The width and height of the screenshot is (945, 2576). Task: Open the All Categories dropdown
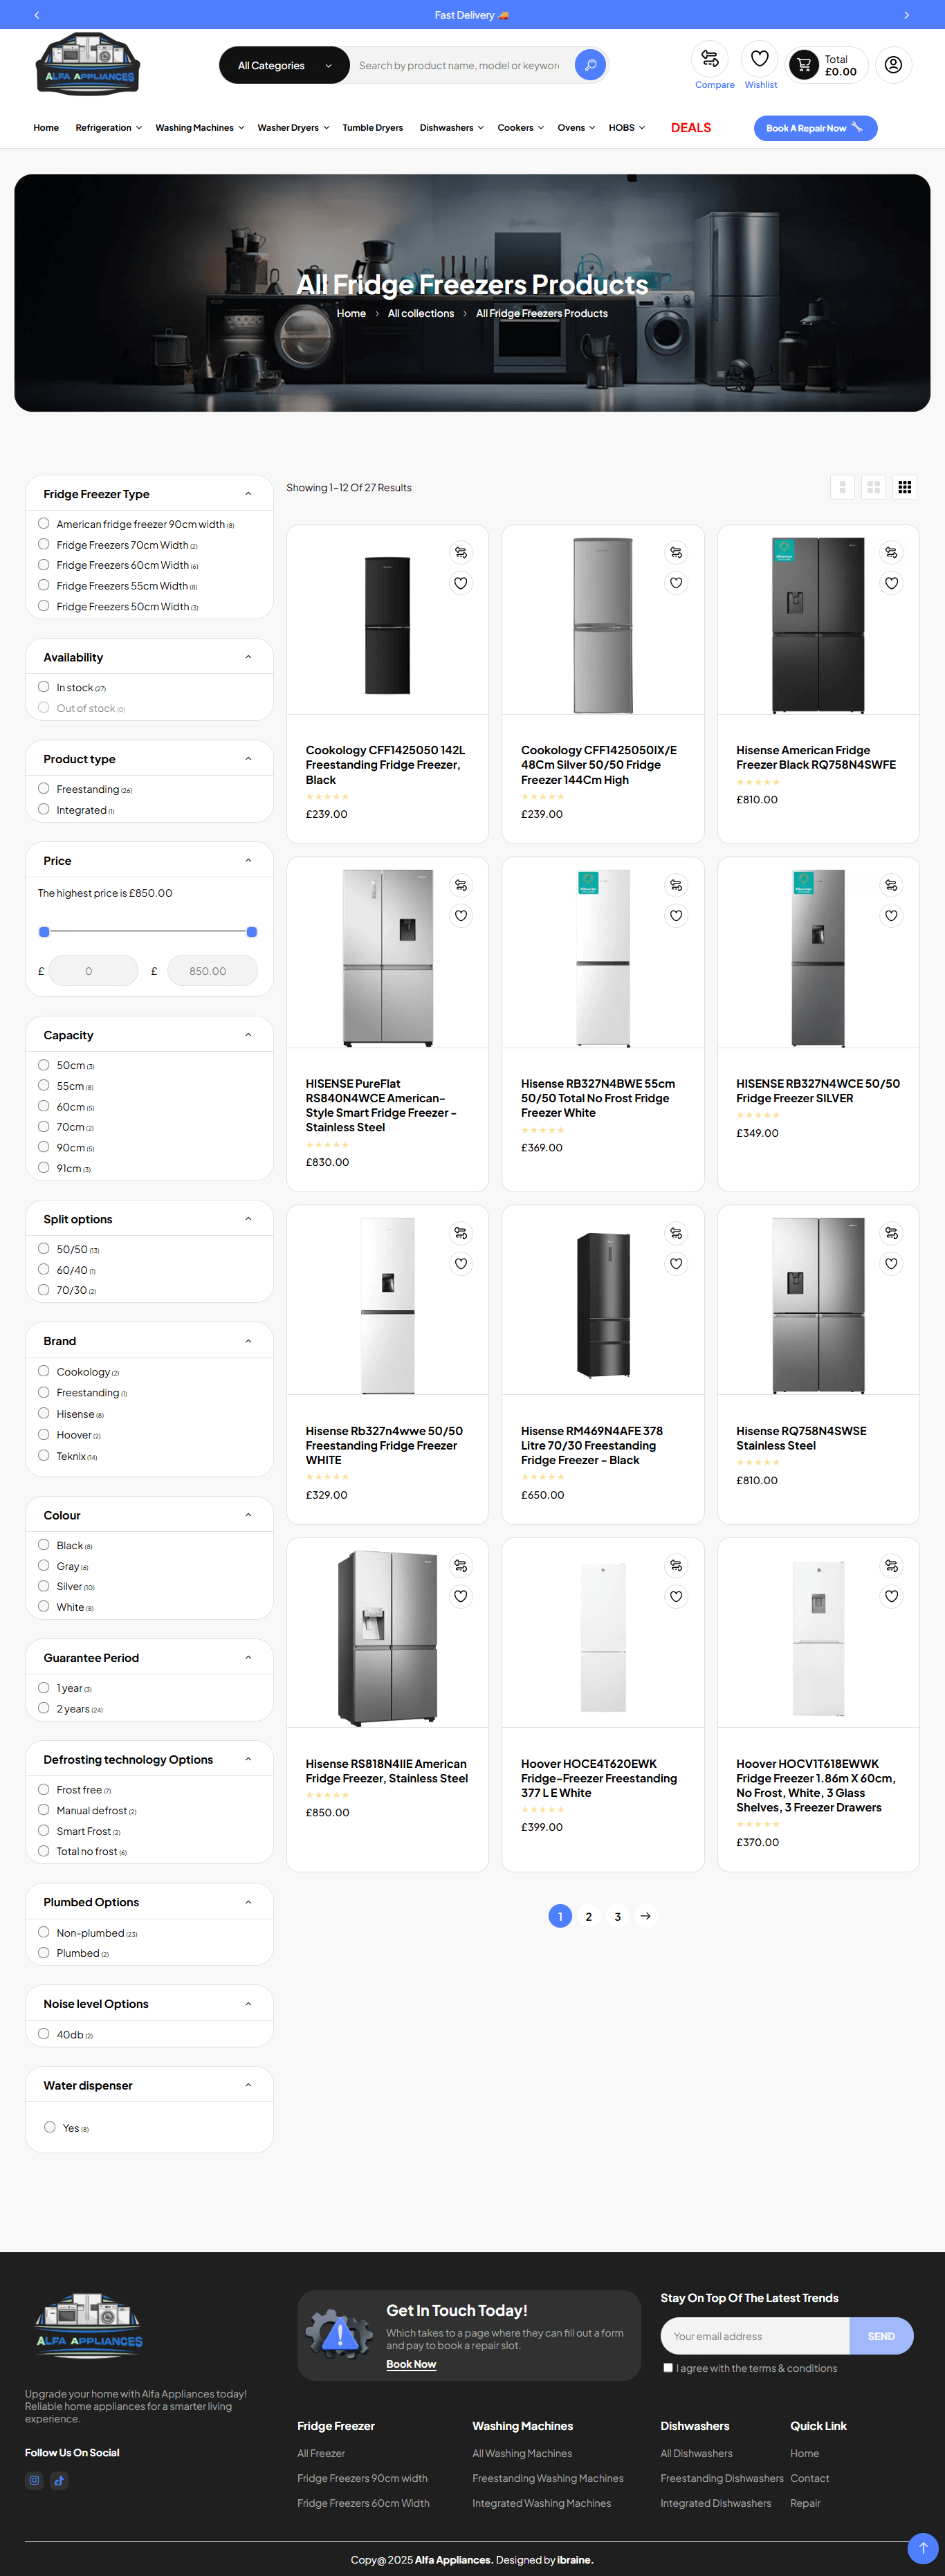[284, 65]
